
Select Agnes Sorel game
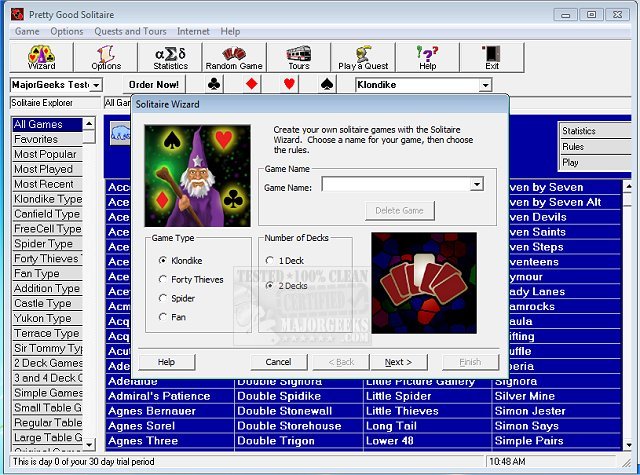169,426
